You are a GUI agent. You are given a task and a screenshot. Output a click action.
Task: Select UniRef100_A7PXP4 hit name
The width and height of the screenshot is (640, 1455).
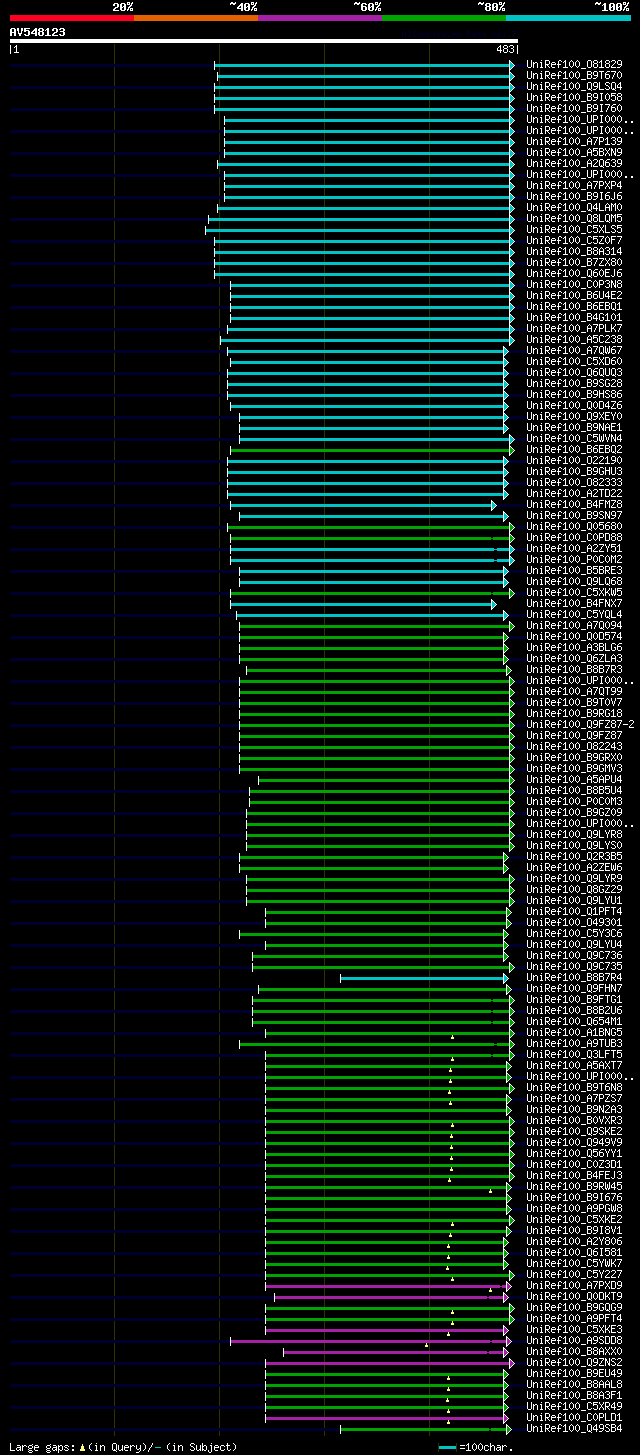click(574, 185)
